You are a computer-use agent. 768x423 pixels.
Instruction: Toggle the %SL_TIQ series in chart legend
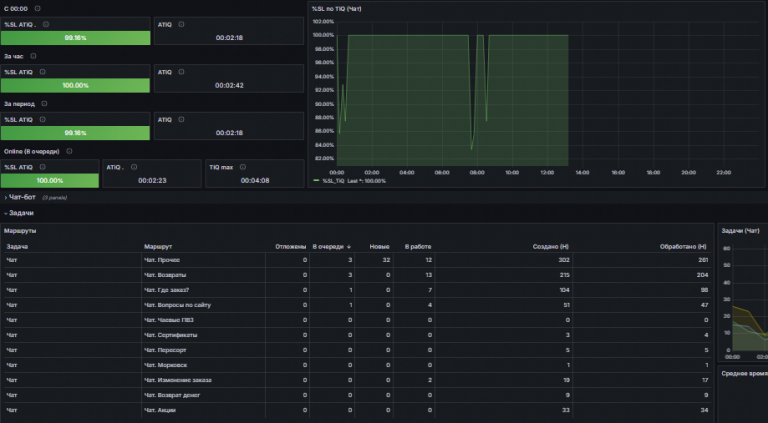[333, 181]
